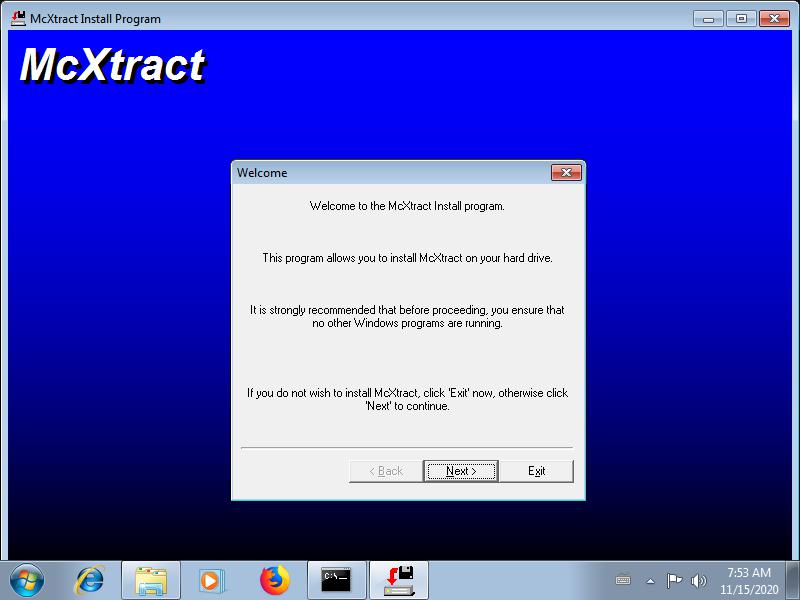Launch Internet Explorer from the taskbar
800x600 pixels.
90,581
